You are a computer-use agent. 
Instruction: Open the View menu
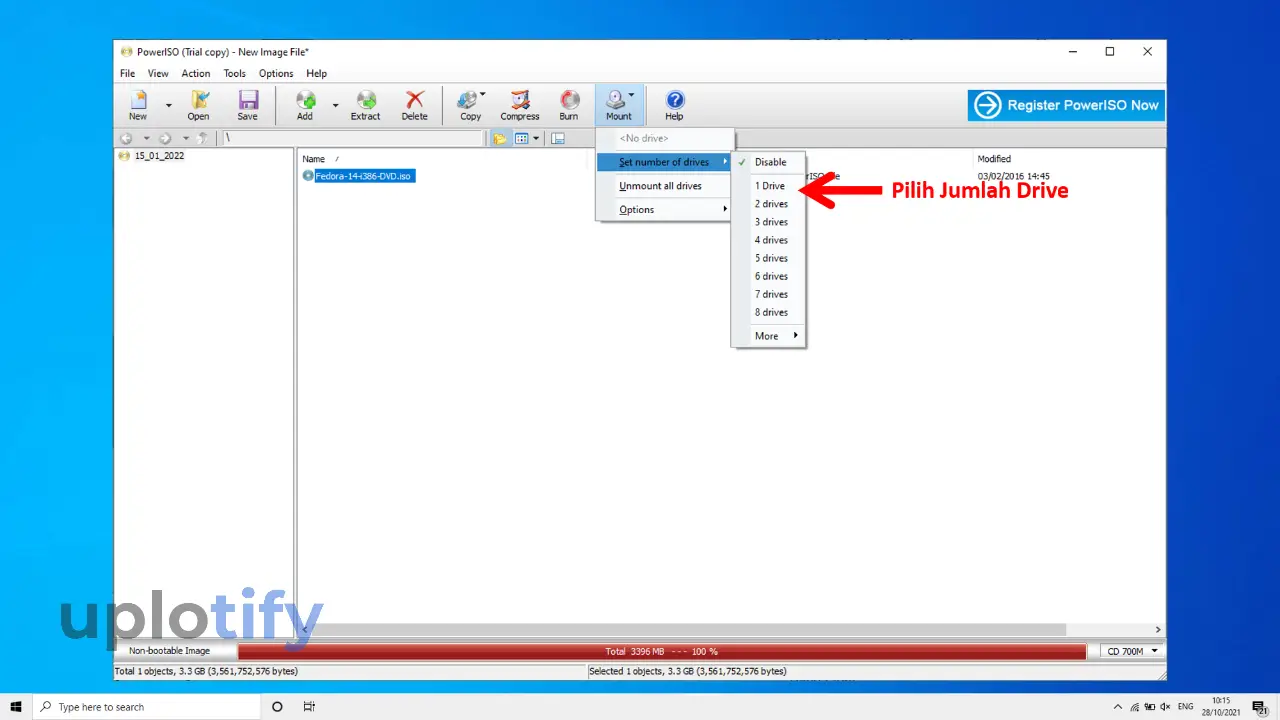pos(158,74)
